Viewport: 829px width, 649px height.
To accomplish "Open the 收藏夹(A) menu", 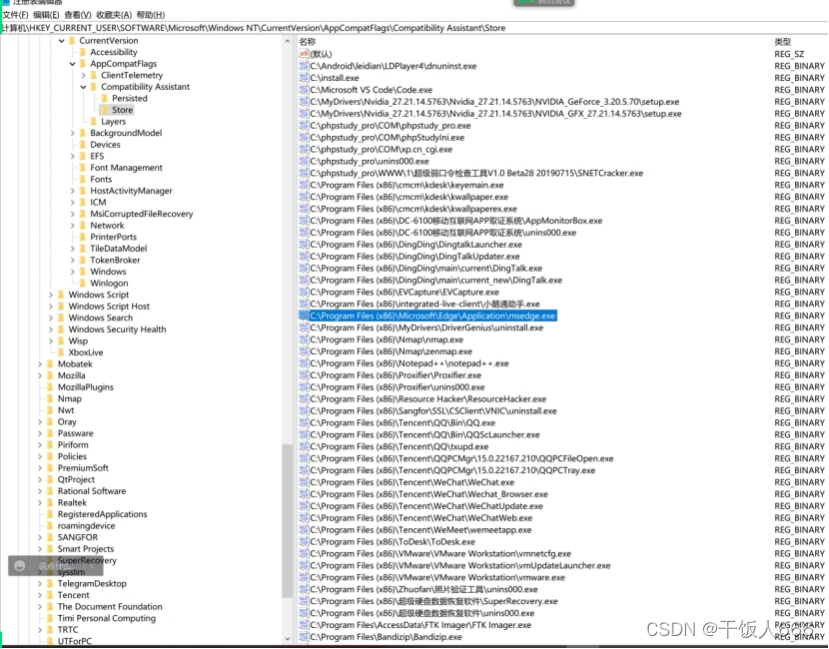I will point(114,15).
